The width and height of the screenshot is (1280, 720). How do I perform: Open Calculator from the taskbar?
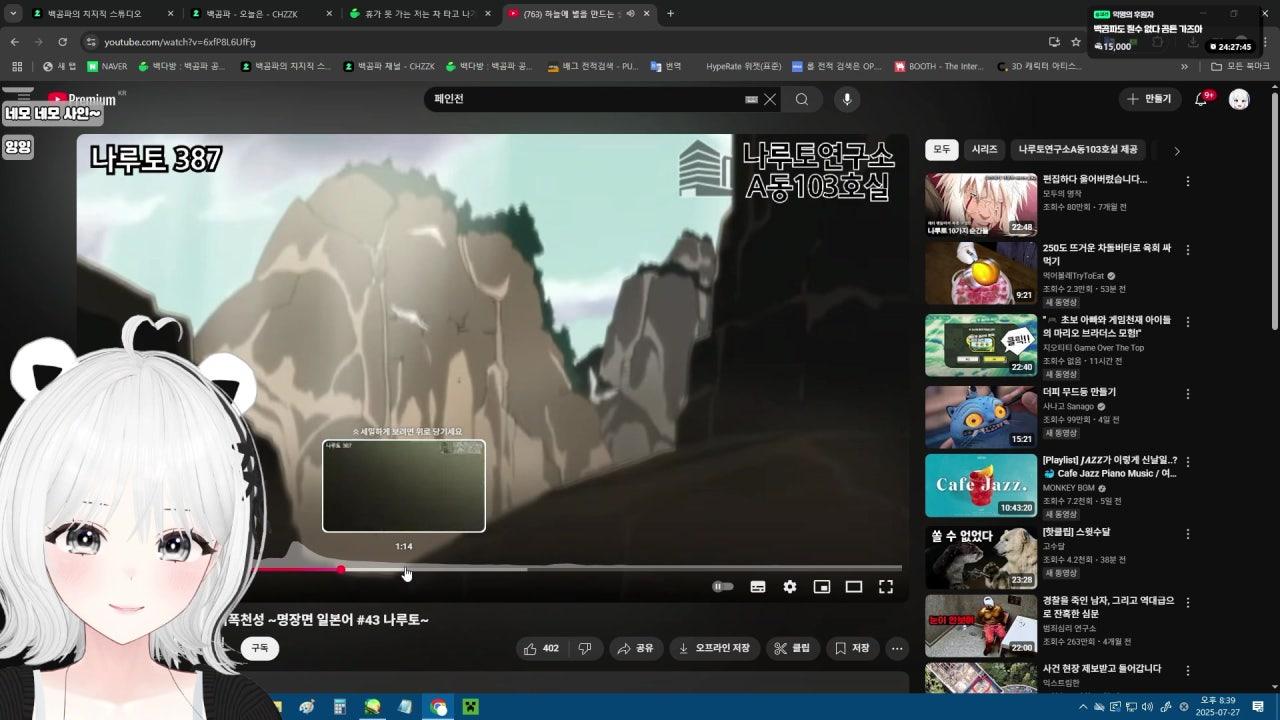[x=340, y=707]
